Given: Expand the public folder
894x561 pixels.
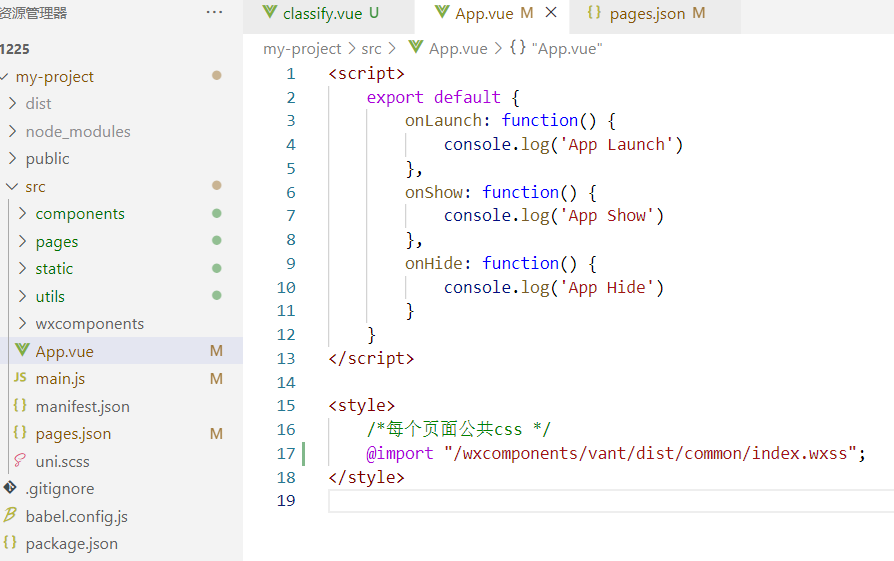Looking at the screenshot, I should pyautogui.click(x=13, y=158).
